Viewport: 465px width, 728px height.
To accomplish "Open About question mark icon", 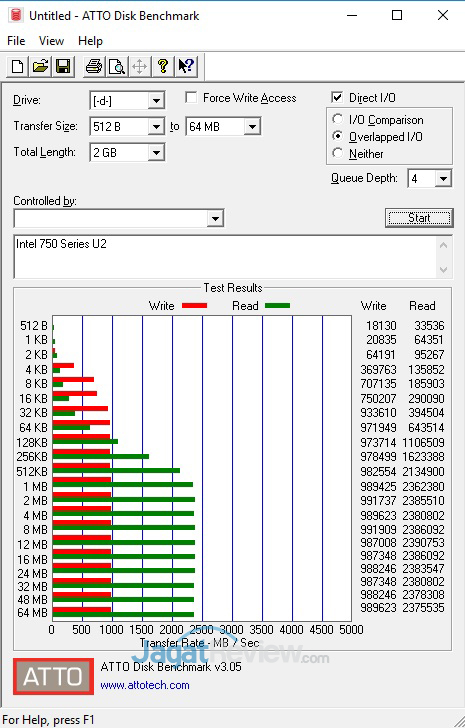I will click(x=162, y=66).
